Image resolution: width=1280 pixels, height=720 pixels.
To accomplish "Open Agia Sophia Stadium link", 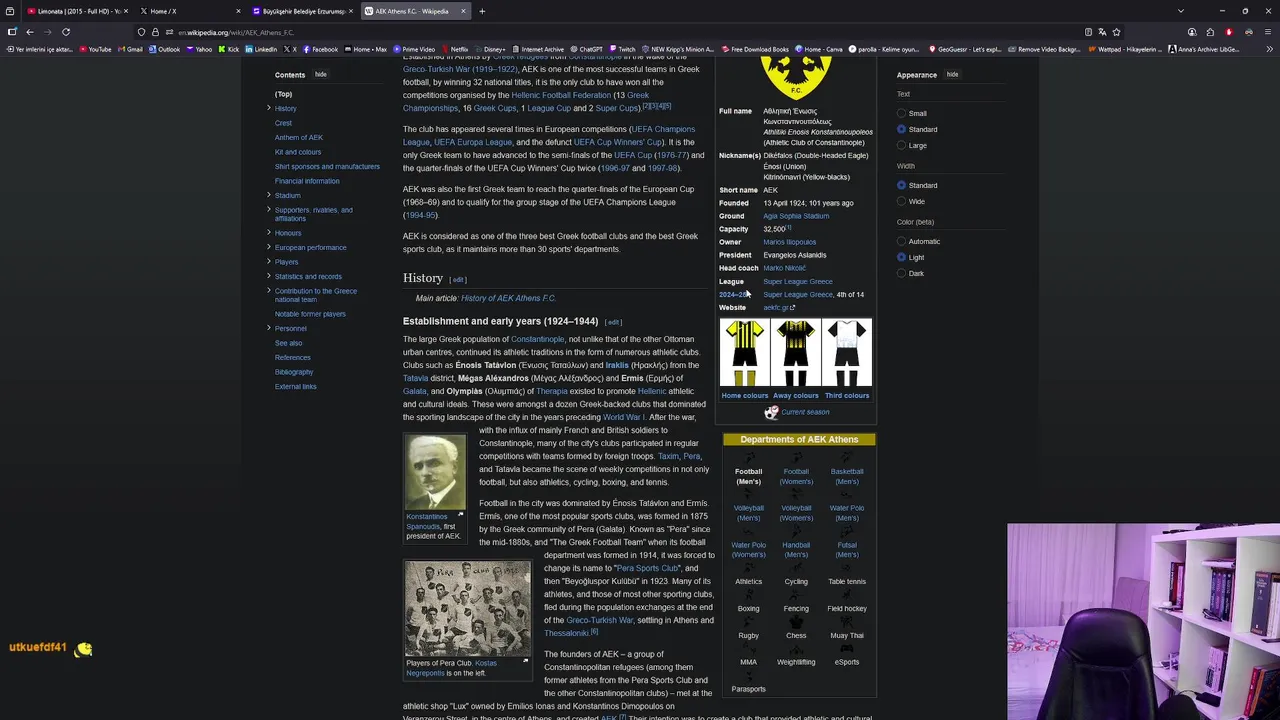I will coord(796,216).
